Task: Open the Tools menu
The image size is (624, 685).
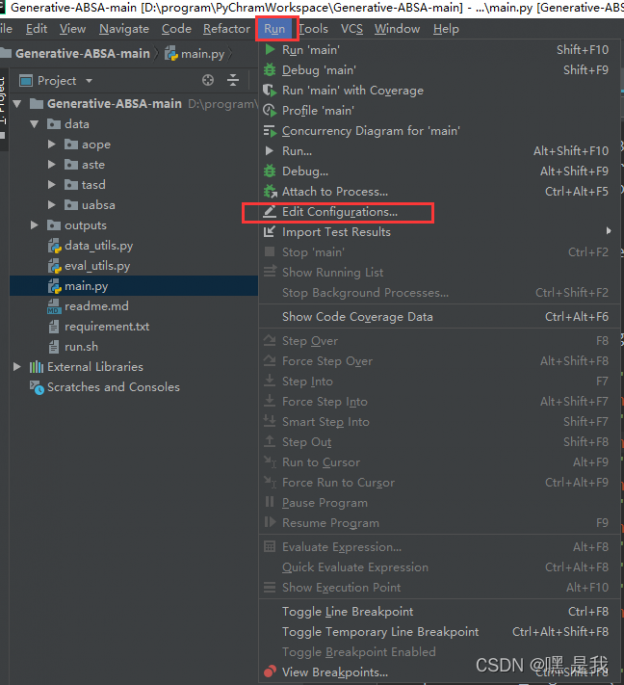Action: click(313, 29)
